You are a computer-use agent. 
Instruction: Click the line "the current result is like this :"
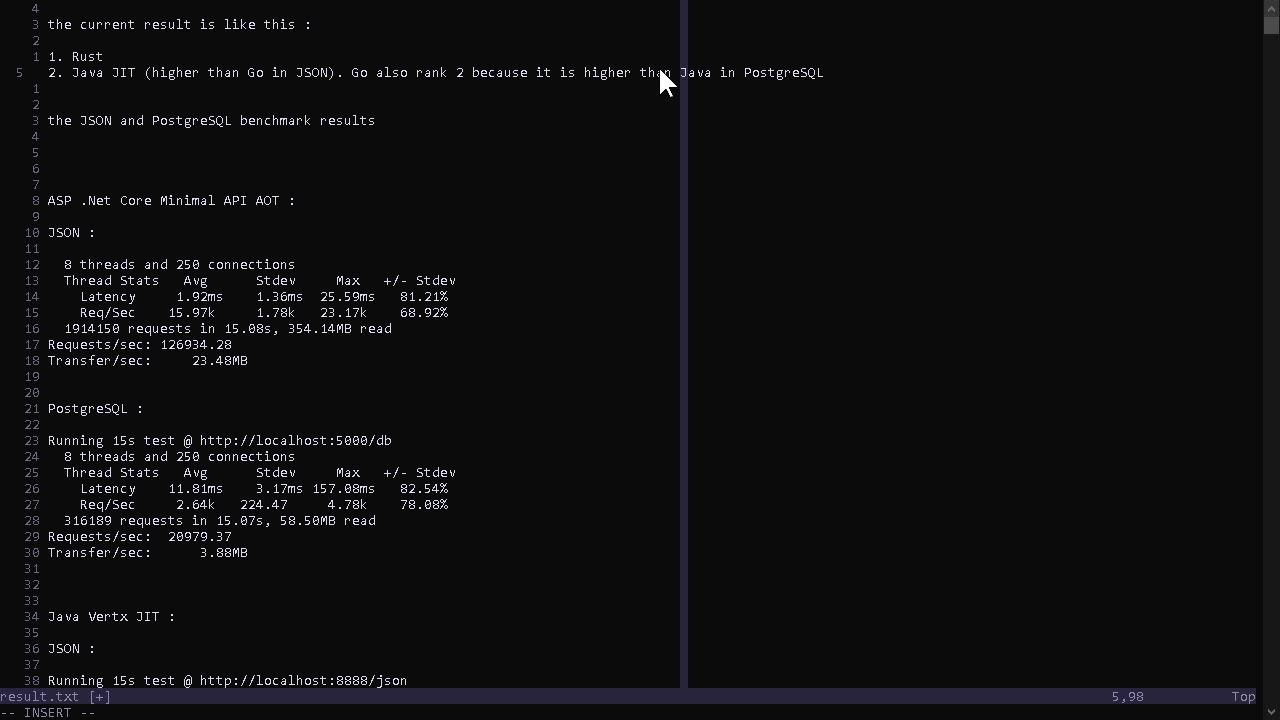179,25
